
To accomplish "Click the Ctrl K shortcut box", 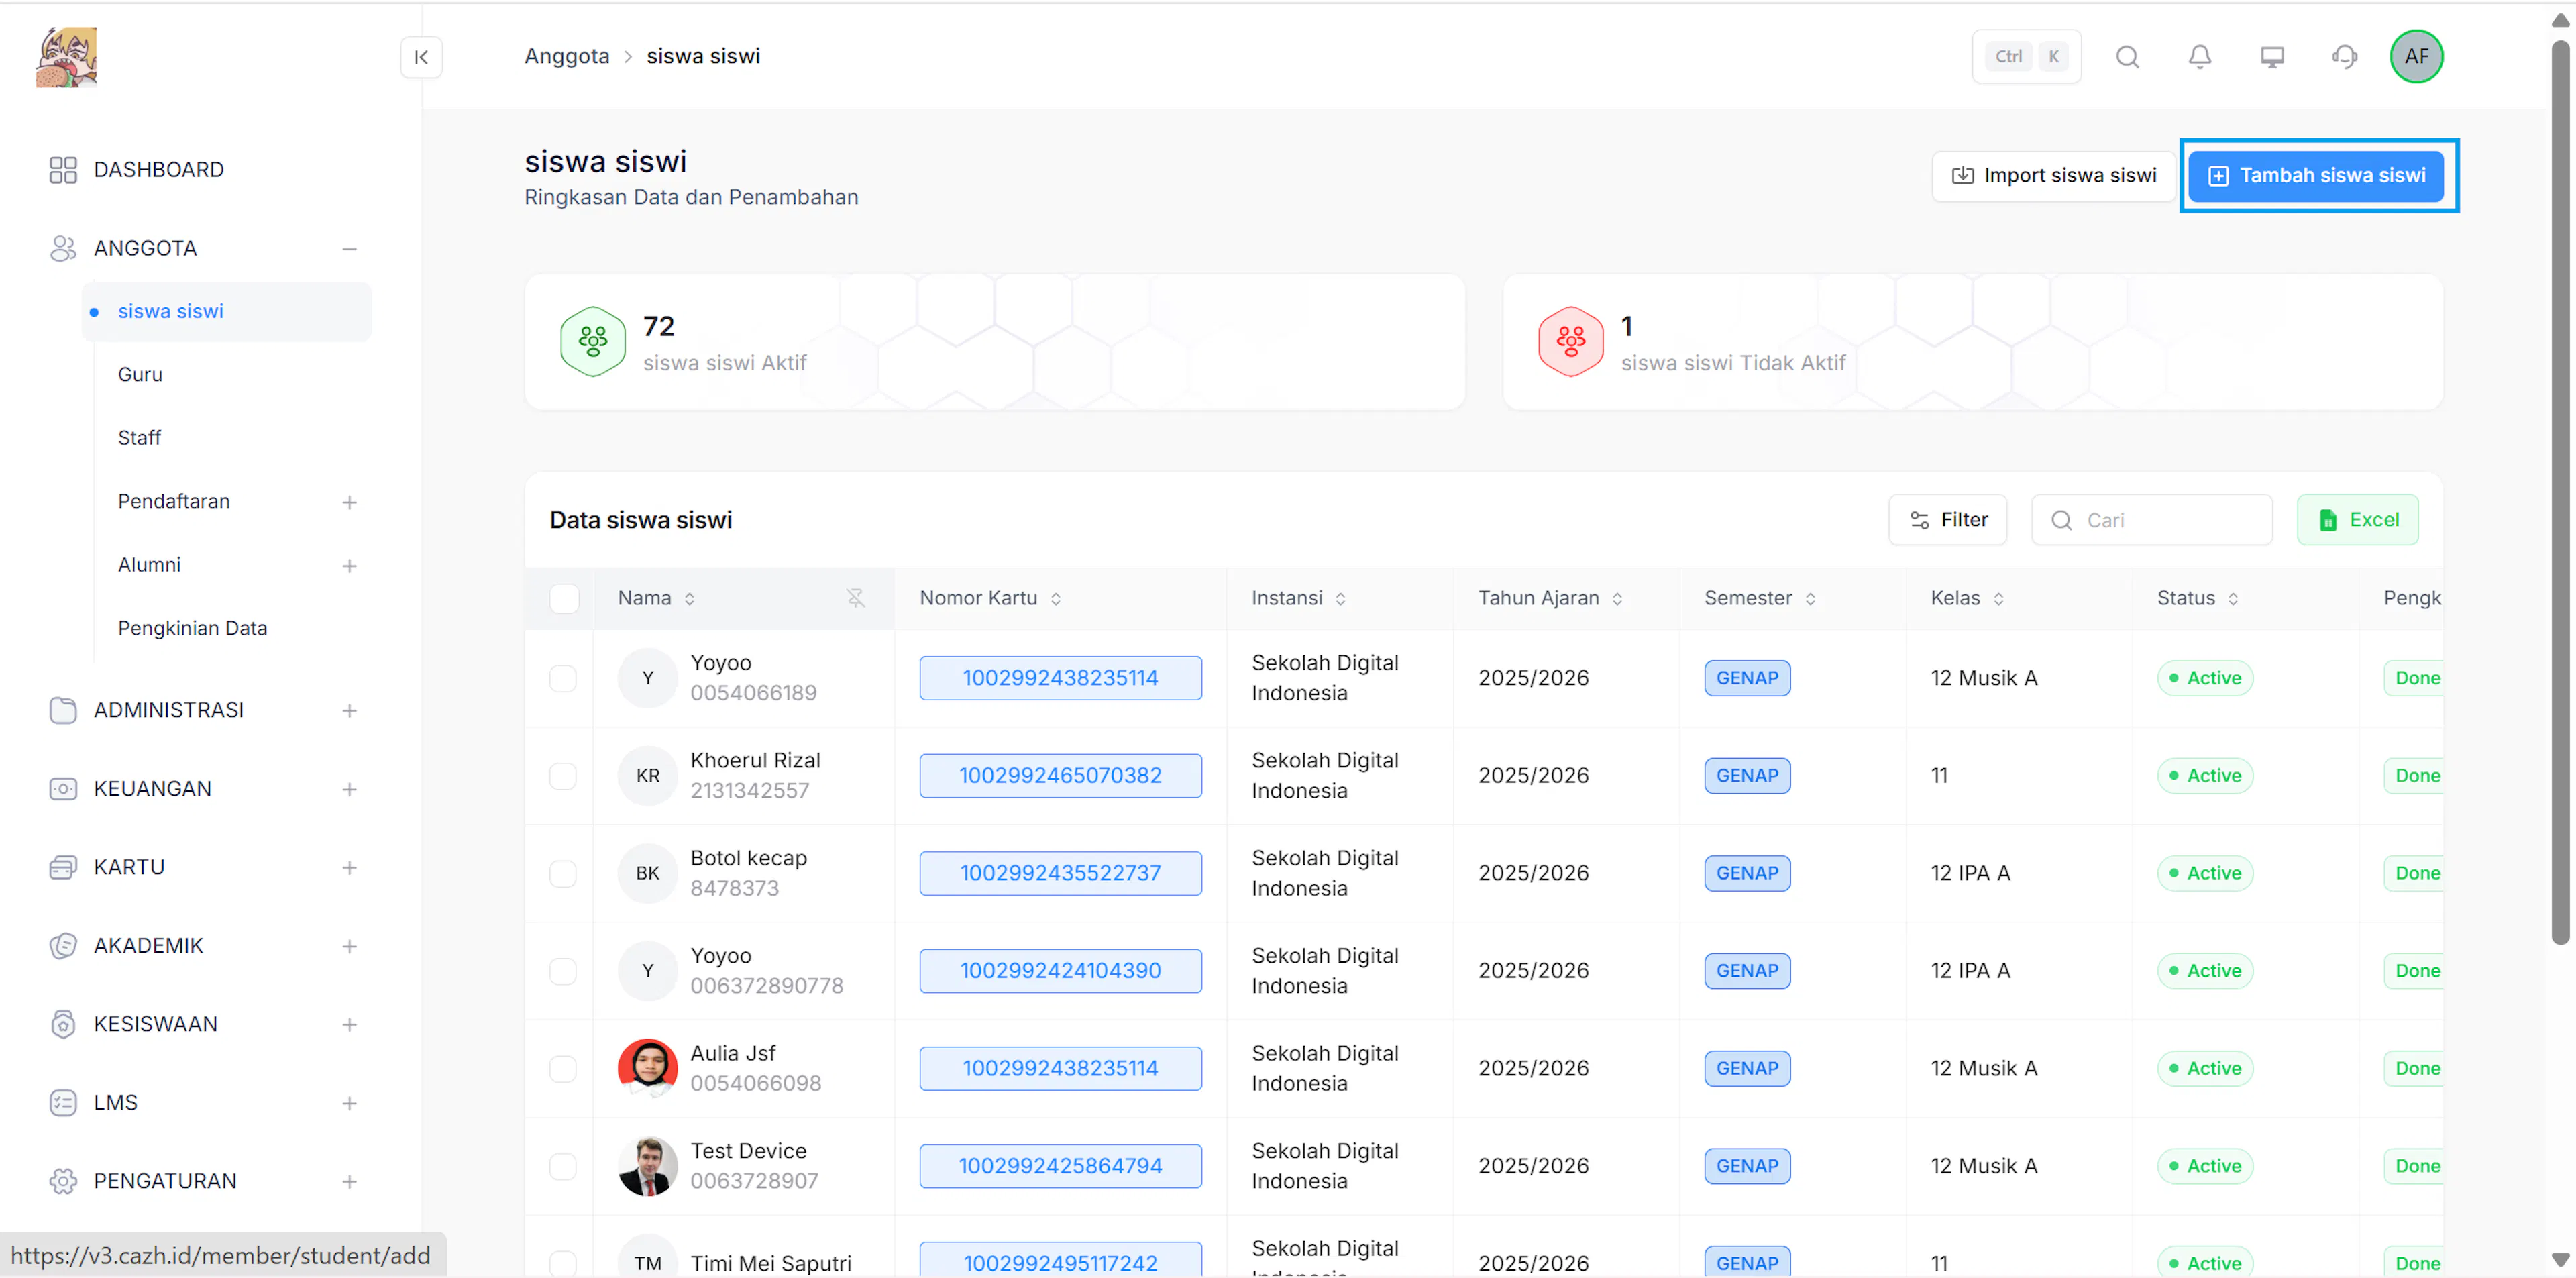I will (2026, 57).
